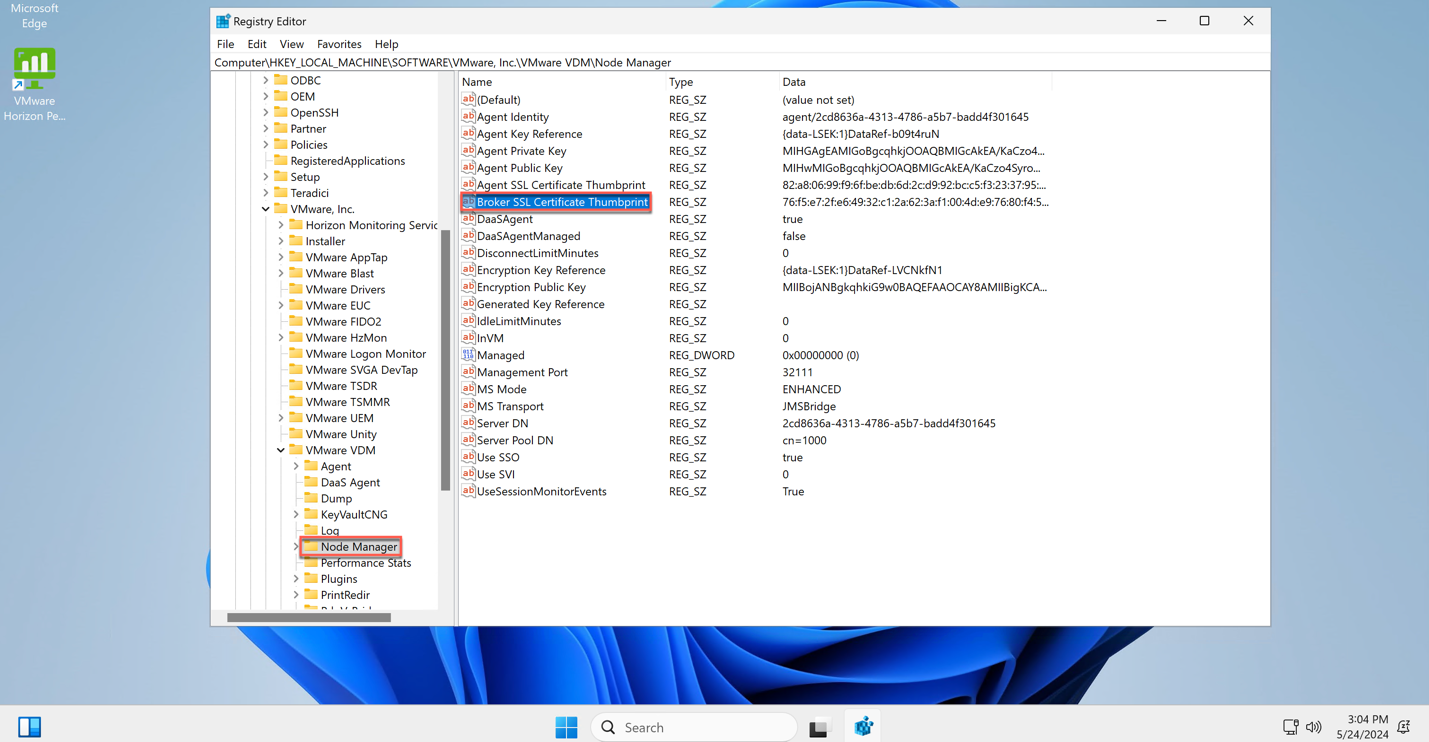Click the Use SSO value icon
The image size is (1429, 742).
point(468,456)
